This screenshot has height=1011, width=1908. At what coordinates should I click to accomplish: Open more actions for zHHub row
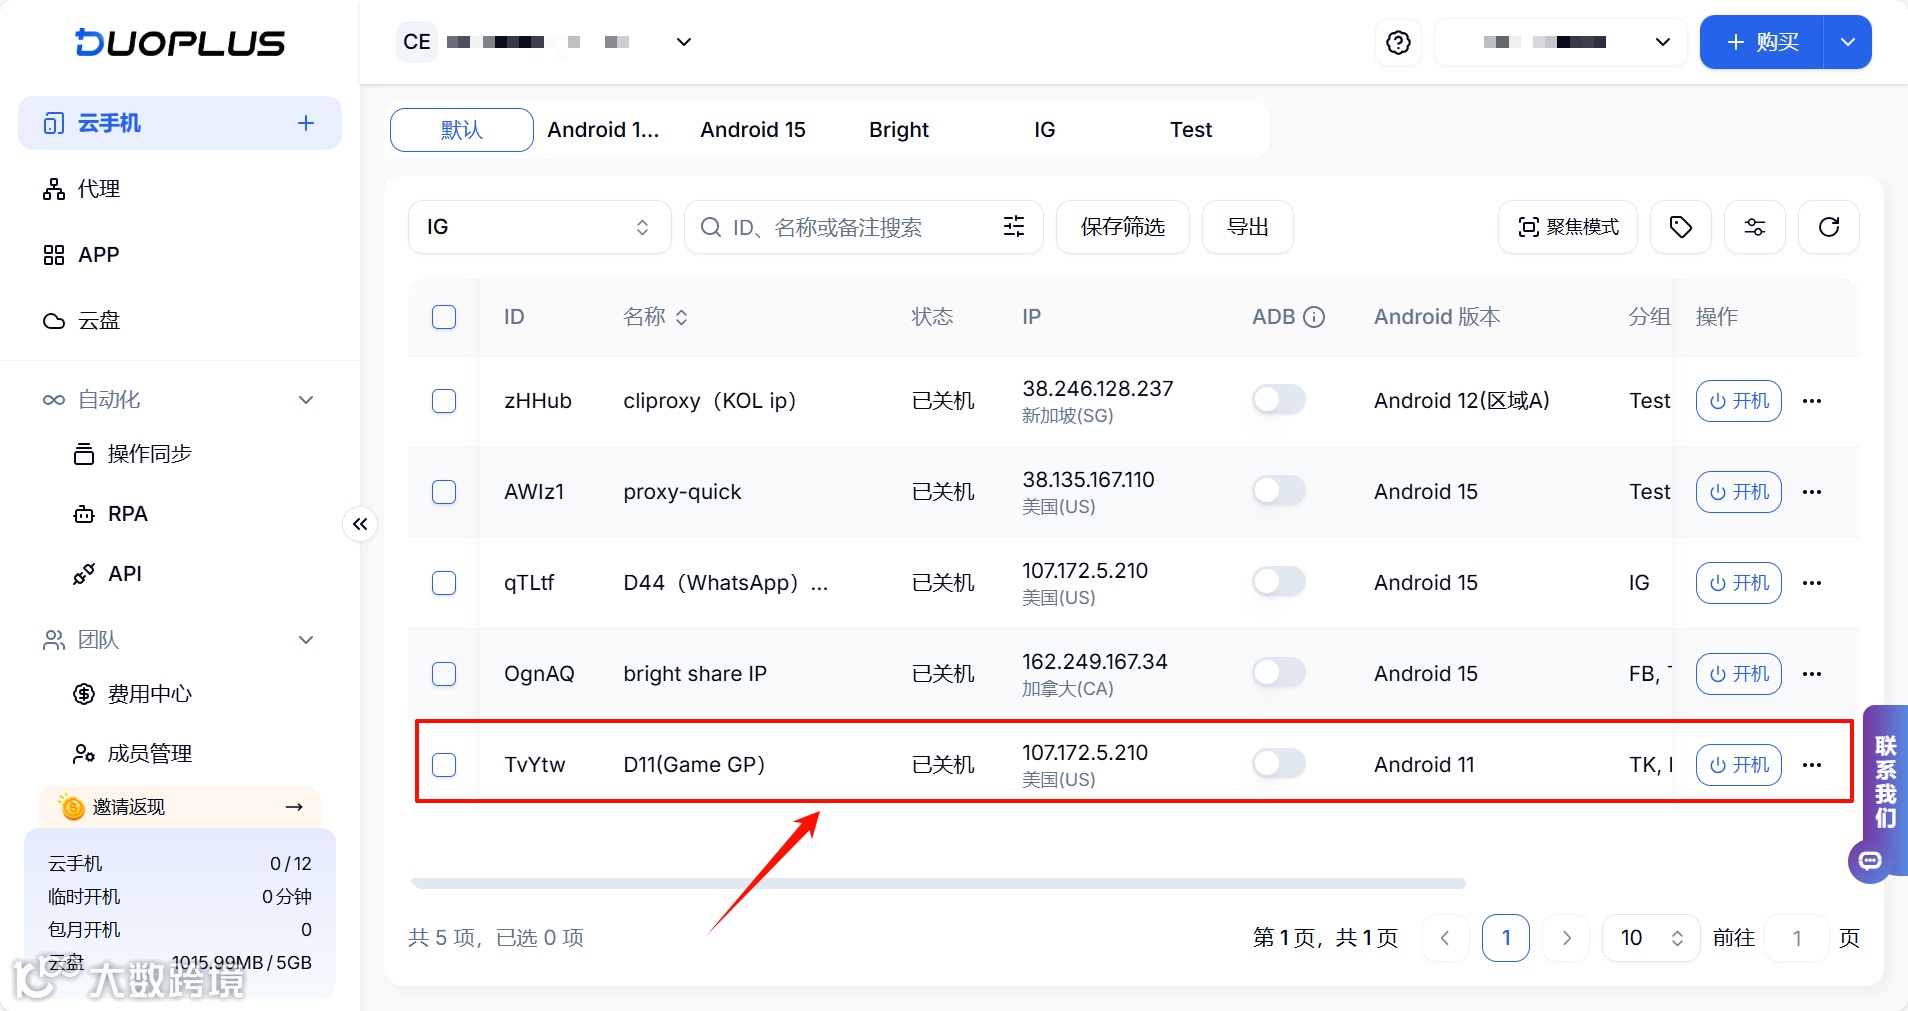1812,401
